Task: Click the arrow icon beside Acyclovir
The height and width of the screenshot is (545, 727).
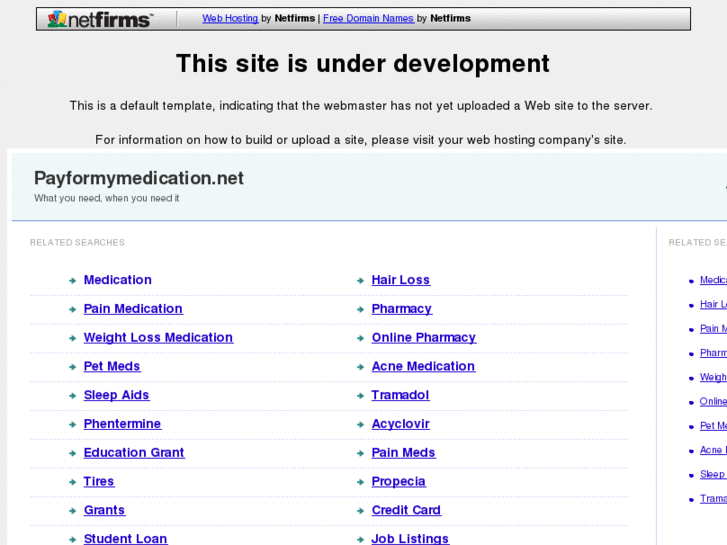Action: [x=360, y=424]
